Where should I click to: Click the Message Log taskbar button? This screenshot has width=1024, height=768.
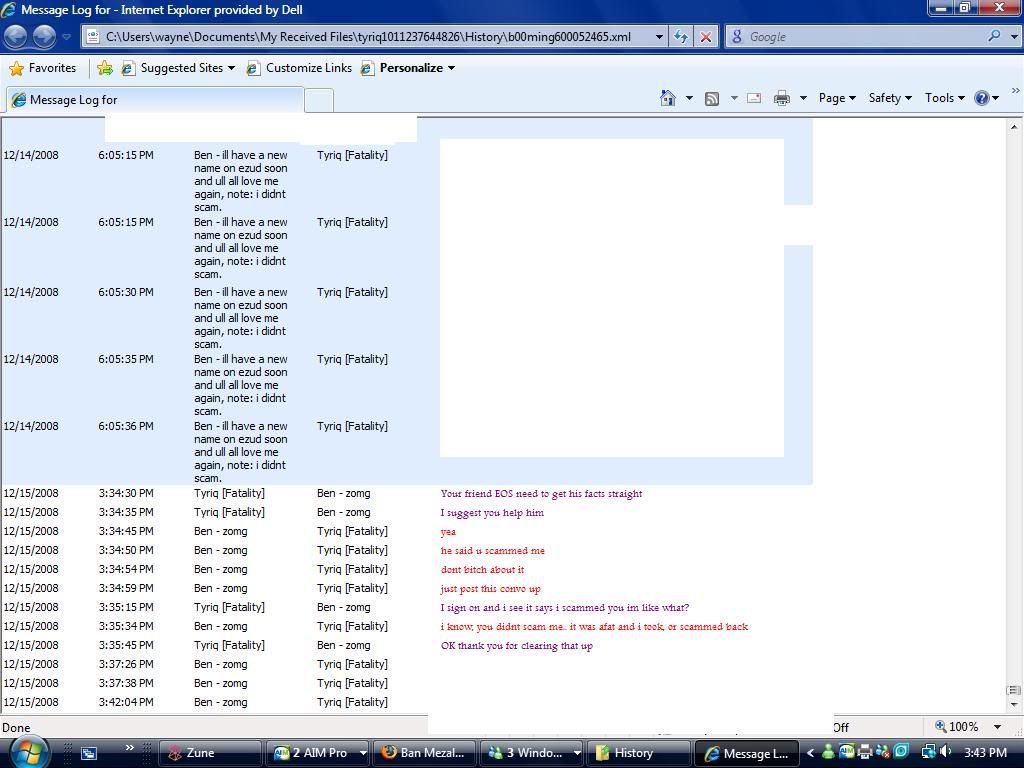747,753
